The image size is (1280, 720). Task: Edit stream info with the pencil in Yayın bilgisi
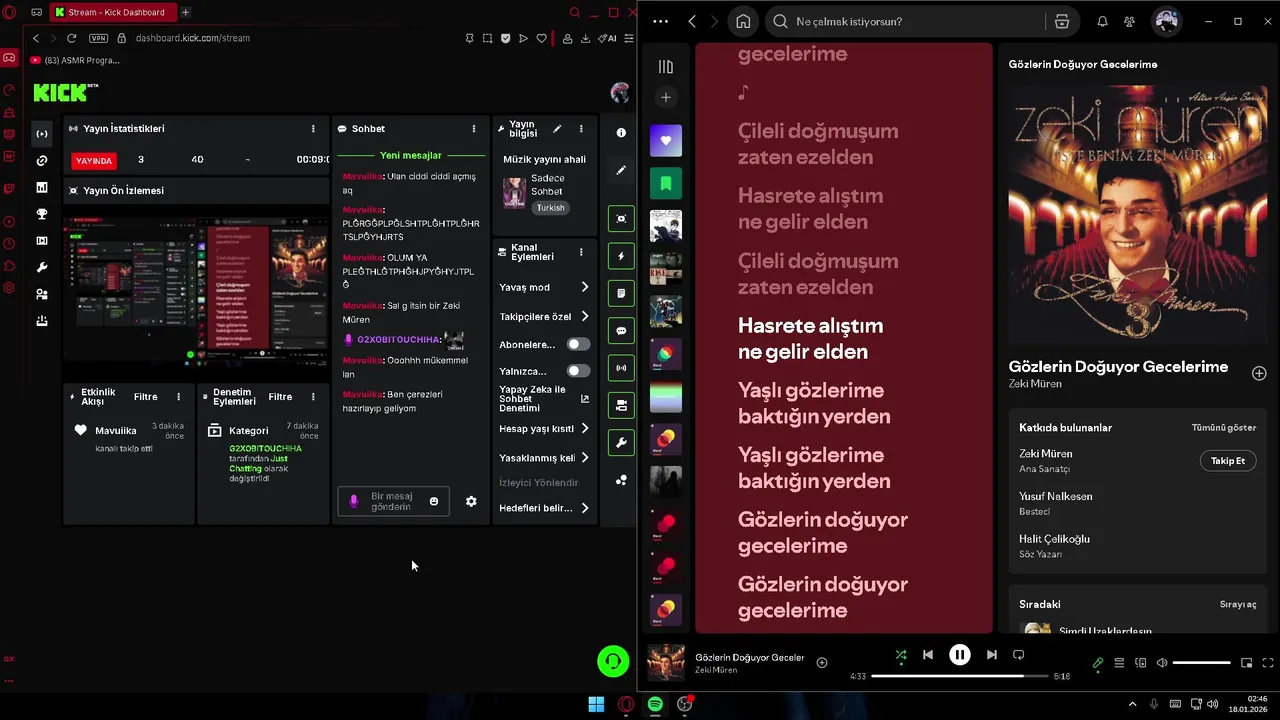click(557, 129)
